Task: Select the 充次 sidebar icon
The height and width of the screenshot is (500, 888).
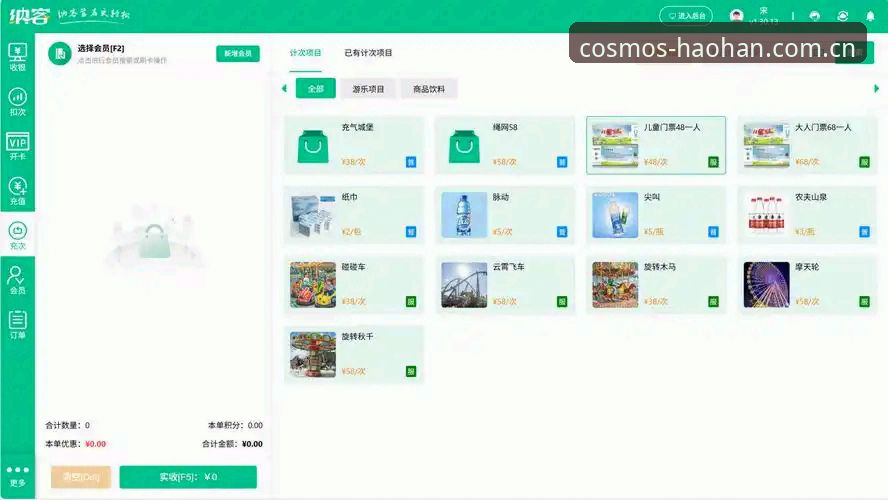Action: pyautogui.click(x=18, y=236)
